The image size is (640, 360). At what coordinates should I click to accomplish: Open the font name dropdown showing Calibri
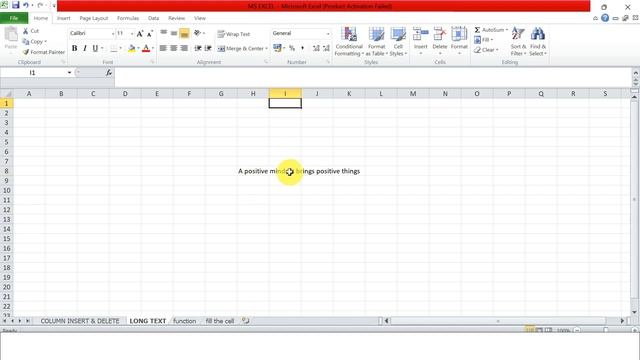(x=113, y=33)
